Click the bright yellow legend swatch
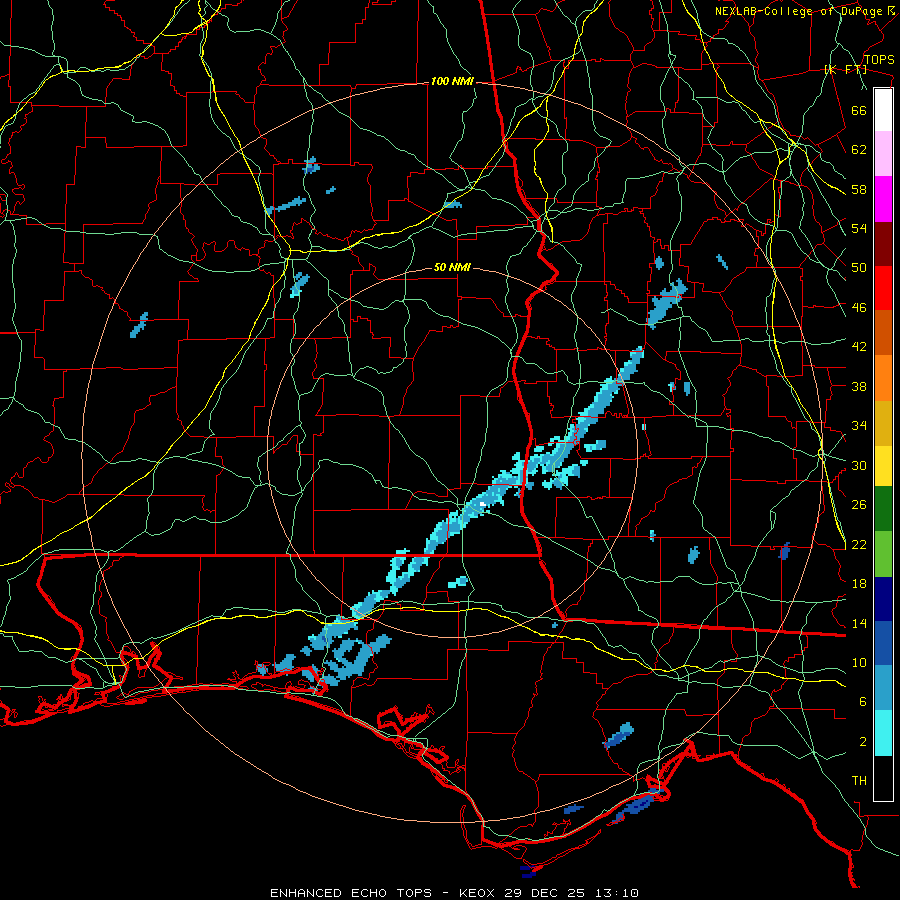900x900 pixels. (x=883, y=465)
